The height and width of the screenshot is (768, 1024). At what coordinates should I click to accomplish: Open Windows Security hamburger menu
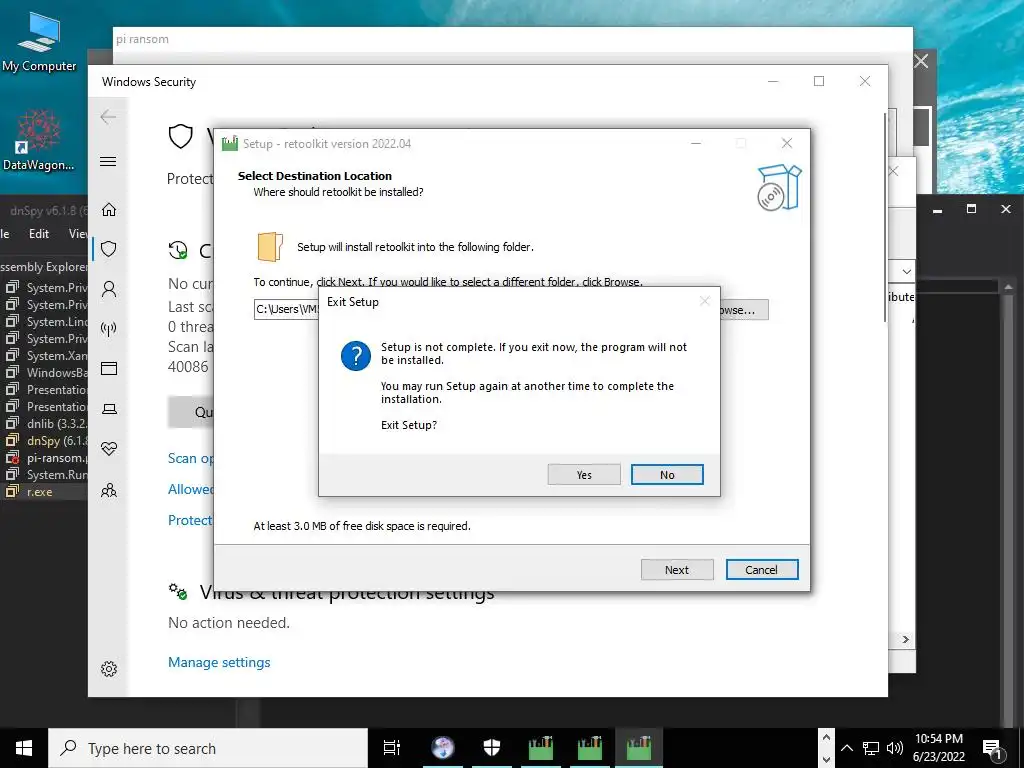click(108, 161)
